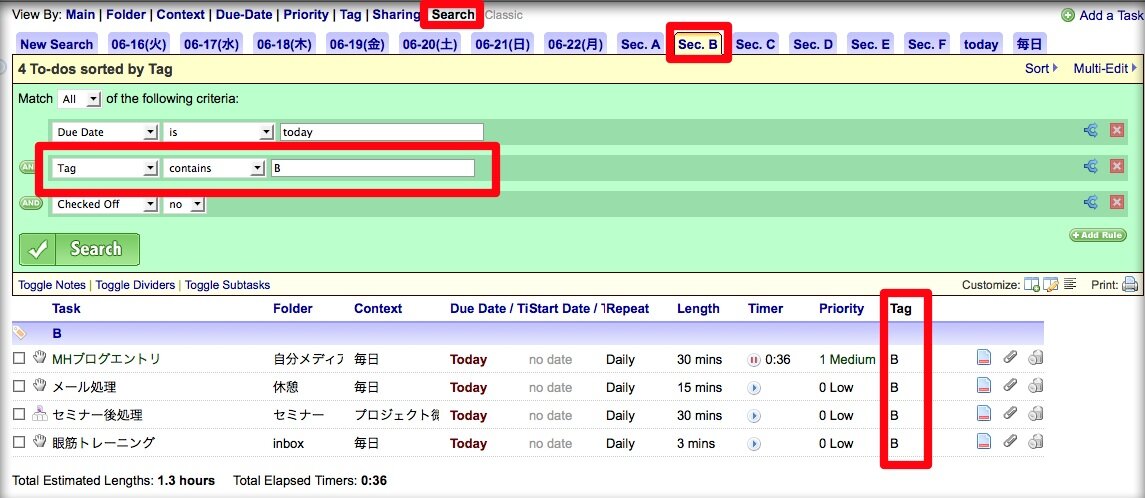The image size is (1145, 498).
Task: Click the branch icon on the Checked Off rule
Action: point(1090,203)
